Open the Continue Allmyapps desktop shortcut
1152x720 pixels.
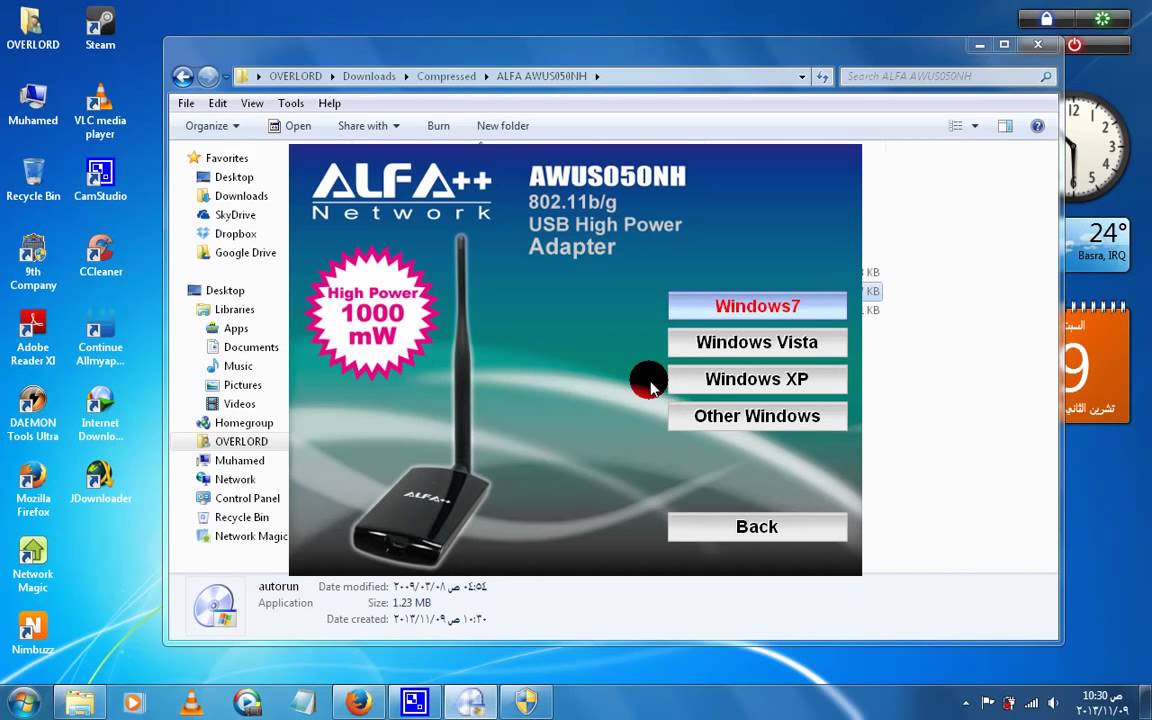click(100, 337)
